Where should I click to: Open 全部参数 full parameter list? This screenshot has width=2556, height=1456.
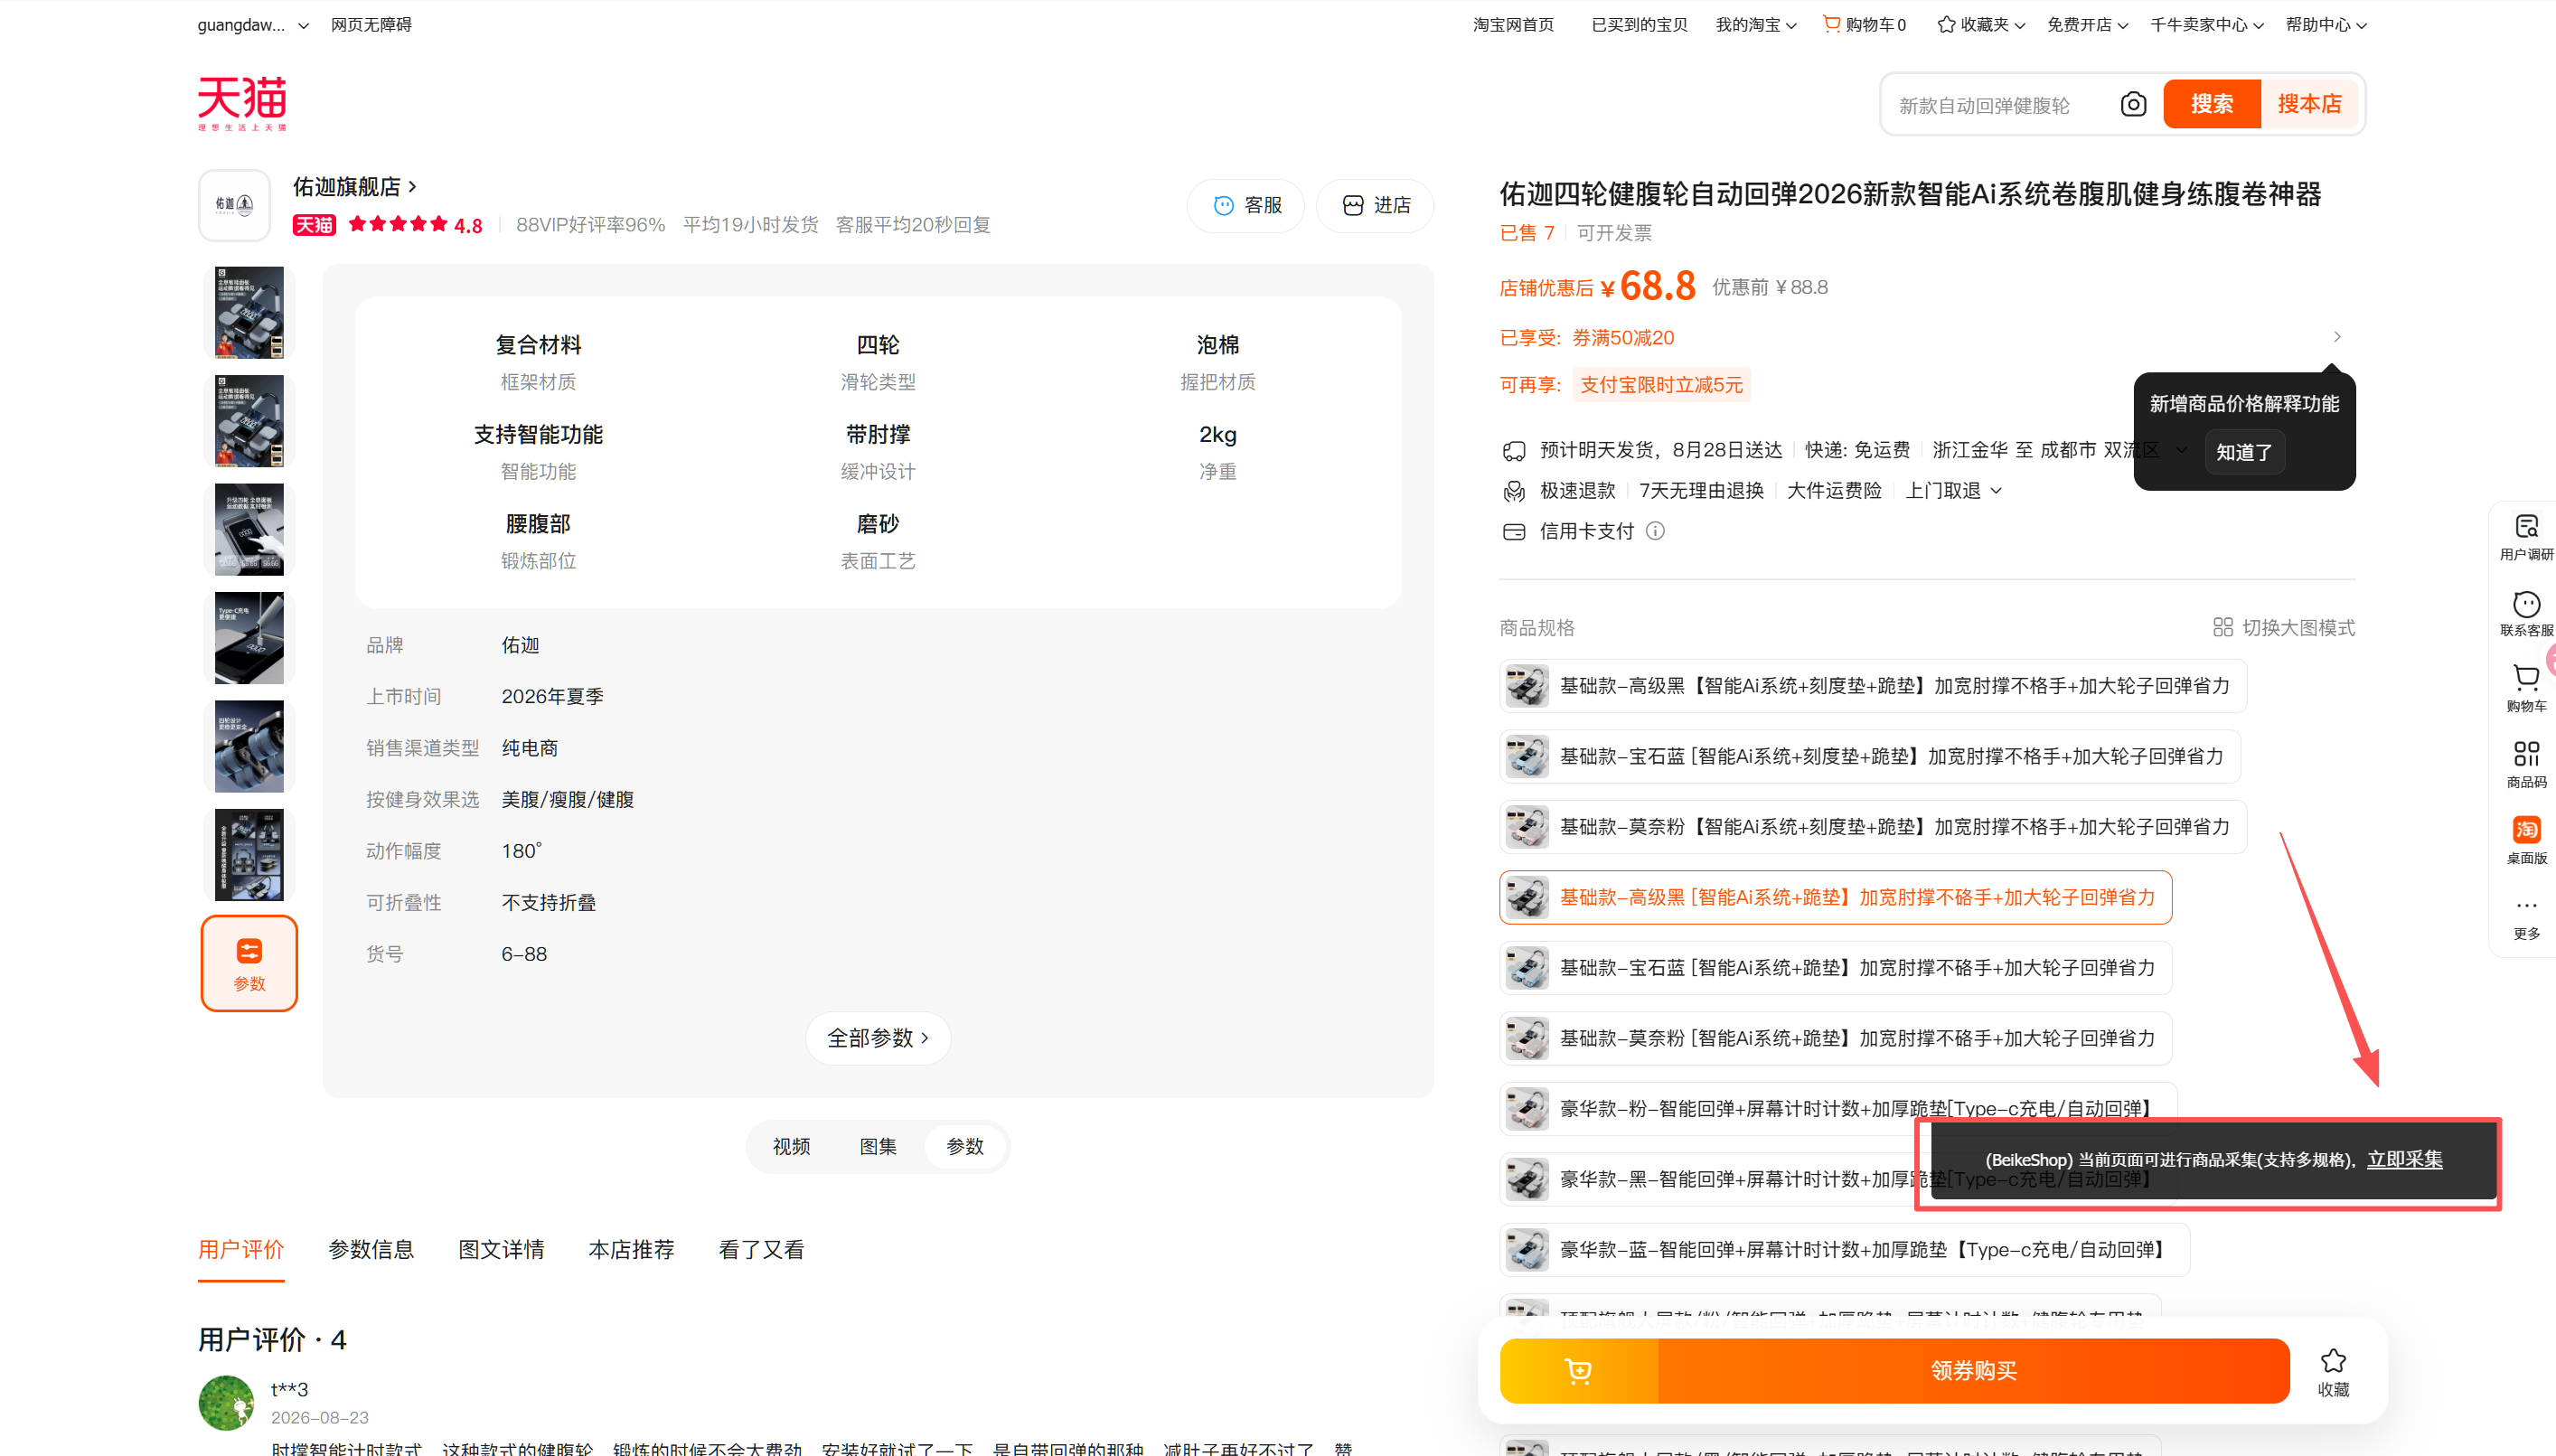pyautogui.click(x=877, y=1038)
